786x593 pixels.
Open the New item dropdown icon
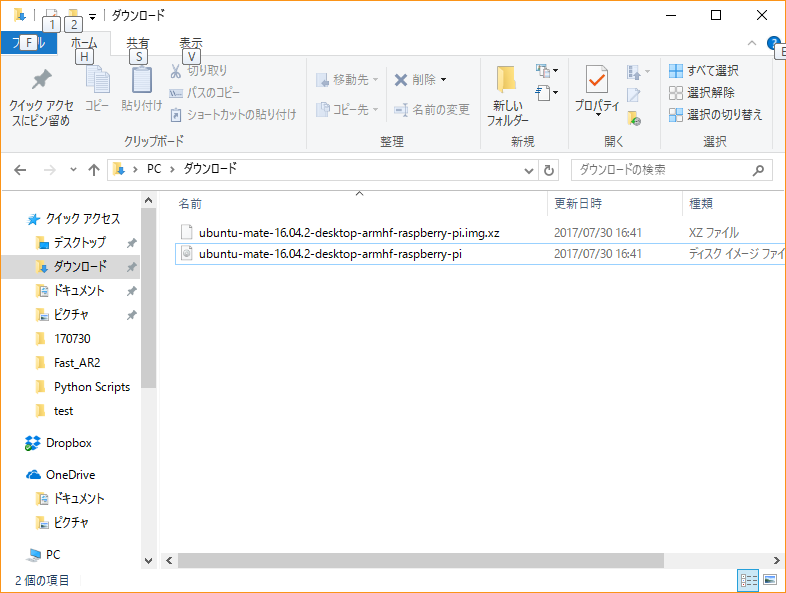(x=546, y=71)
